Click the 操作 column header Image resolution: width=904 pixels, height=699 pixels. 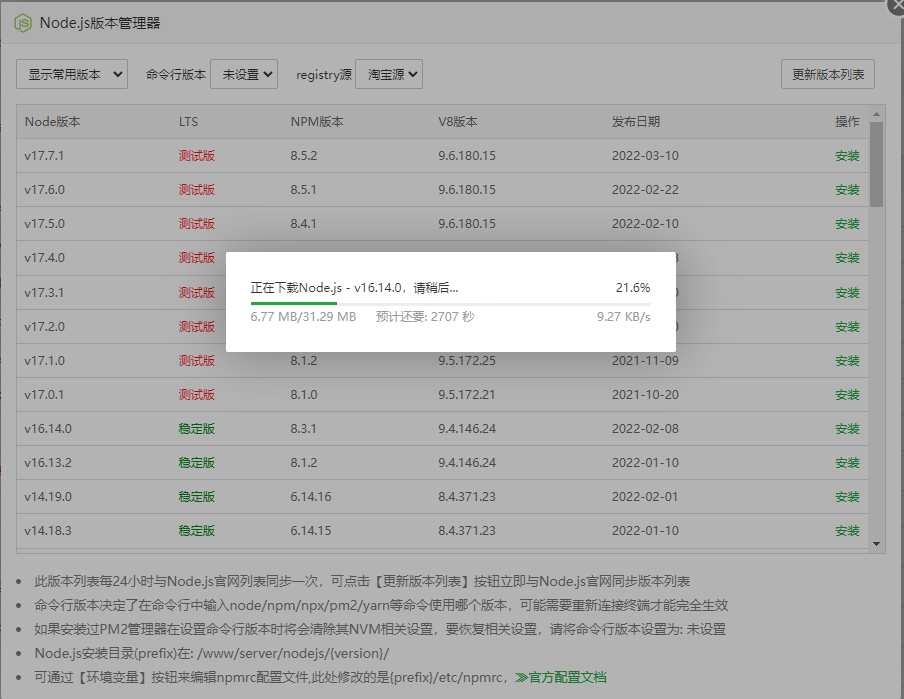coord(848,122)
